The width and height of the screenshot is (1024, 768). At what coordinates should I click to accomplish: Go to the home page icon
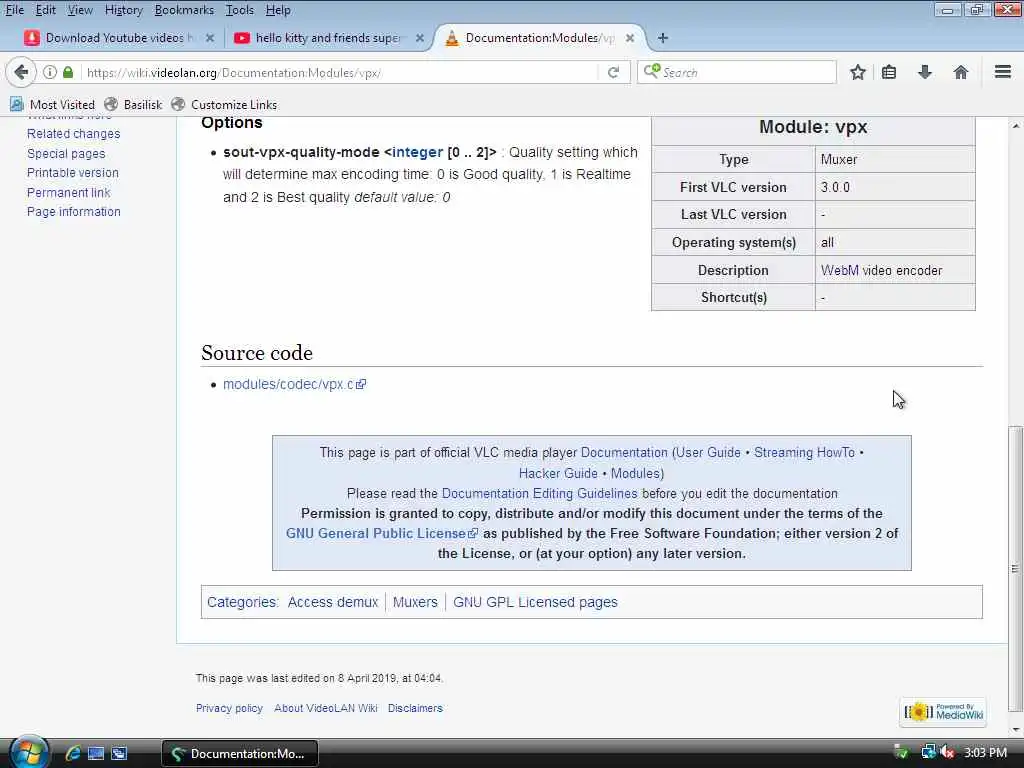(960, 72)
